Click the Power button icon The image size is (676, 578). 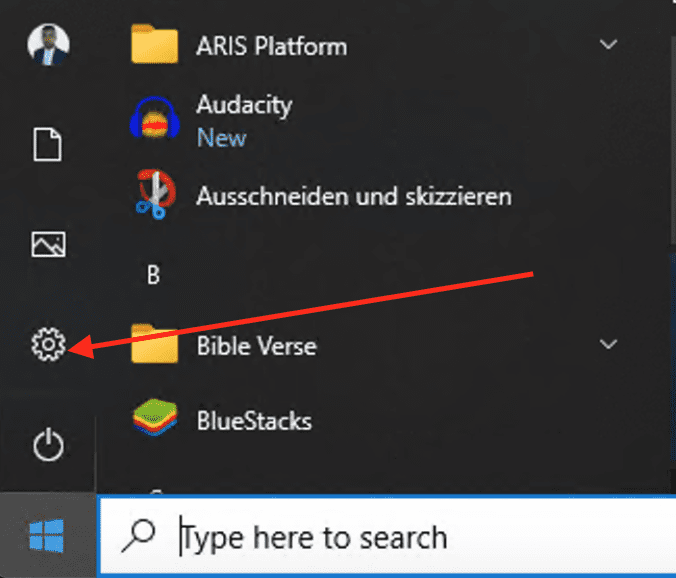(48, 446)
